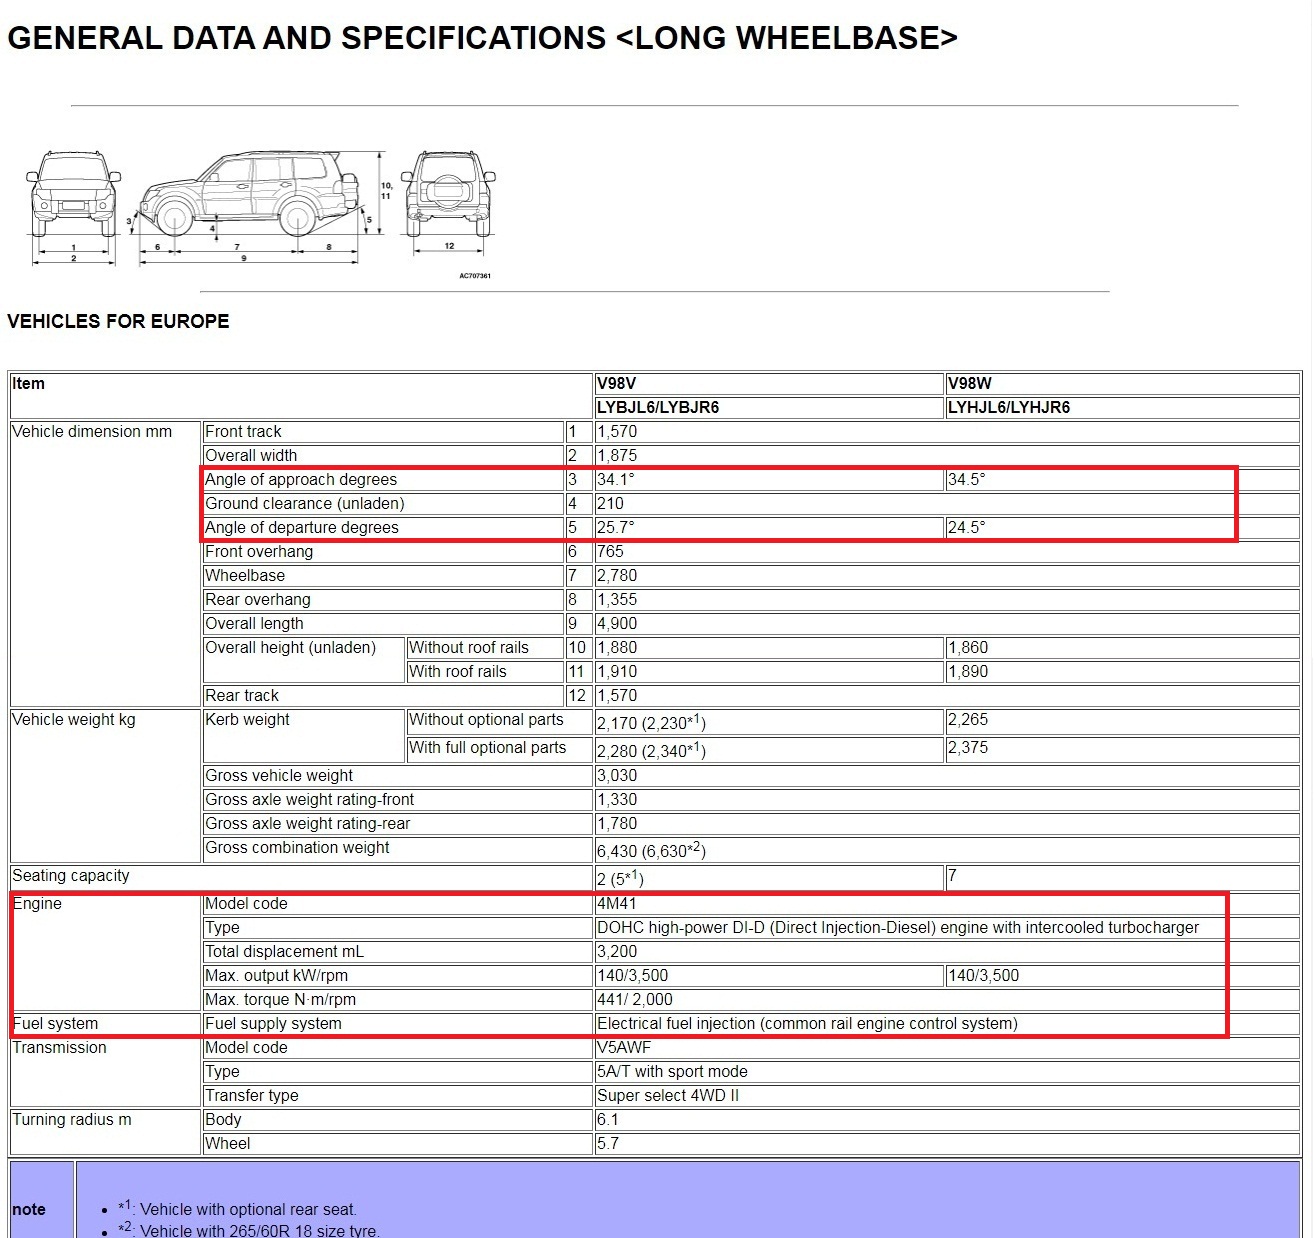Click the Overall length row label

(254, 624)
